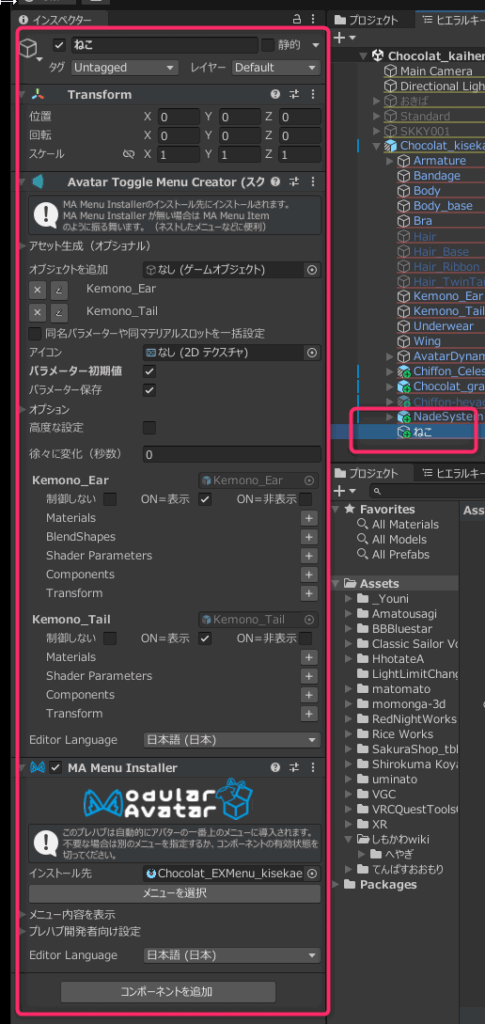Toggle ON=表示 for Kemono_Tail
Image resolution: width=485 pixels, height=1024 pixels.
pyautogui.click(x=205, y=638)
